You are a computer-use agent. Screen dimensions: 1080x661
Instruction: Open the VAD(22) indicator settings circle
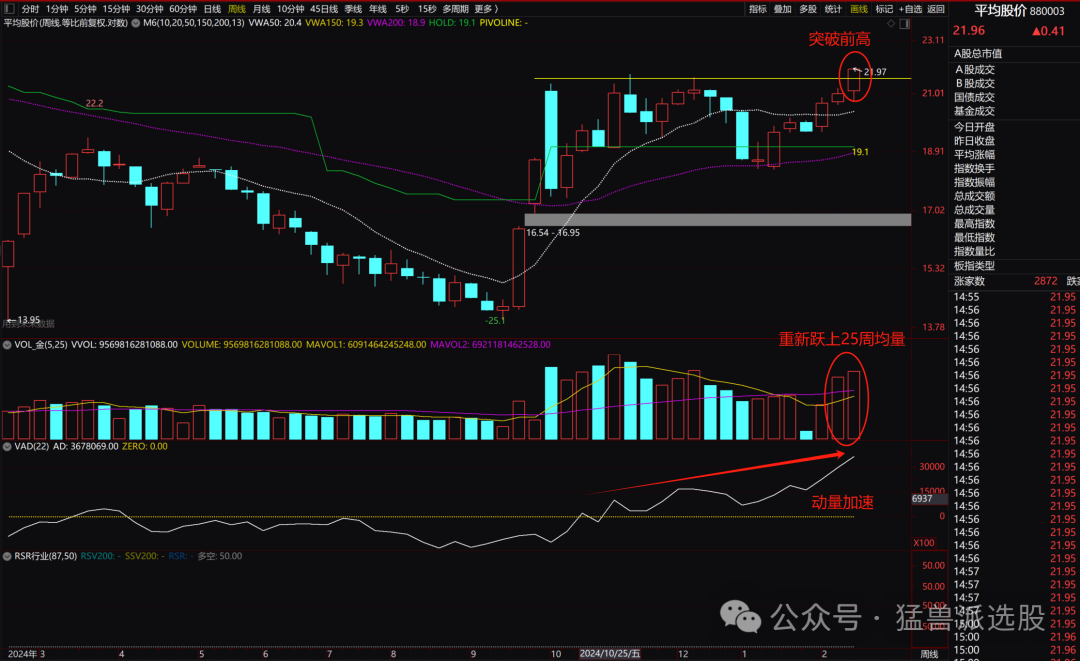[x=7, y=446]
